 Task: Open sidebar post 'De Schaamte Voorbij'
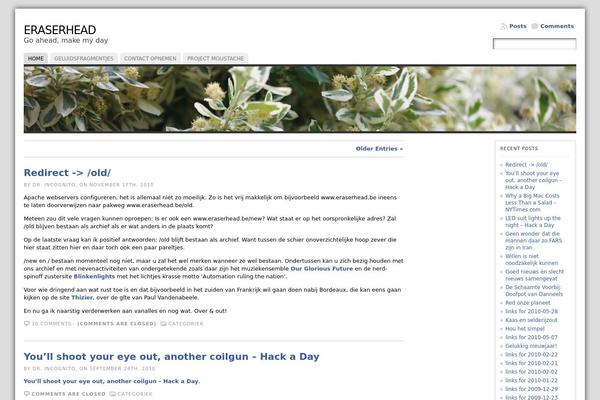point(534,291)
